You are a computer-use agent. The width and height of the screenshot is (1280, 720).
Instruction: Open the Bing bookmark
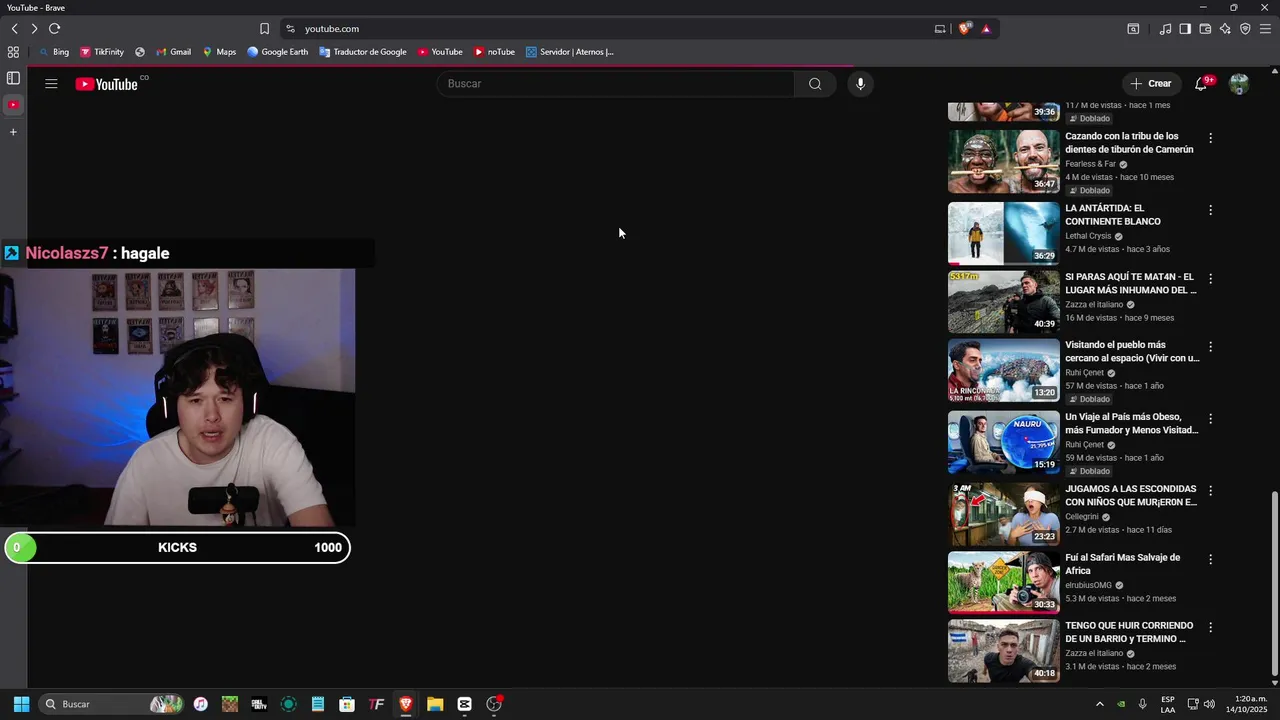[54, 52]
